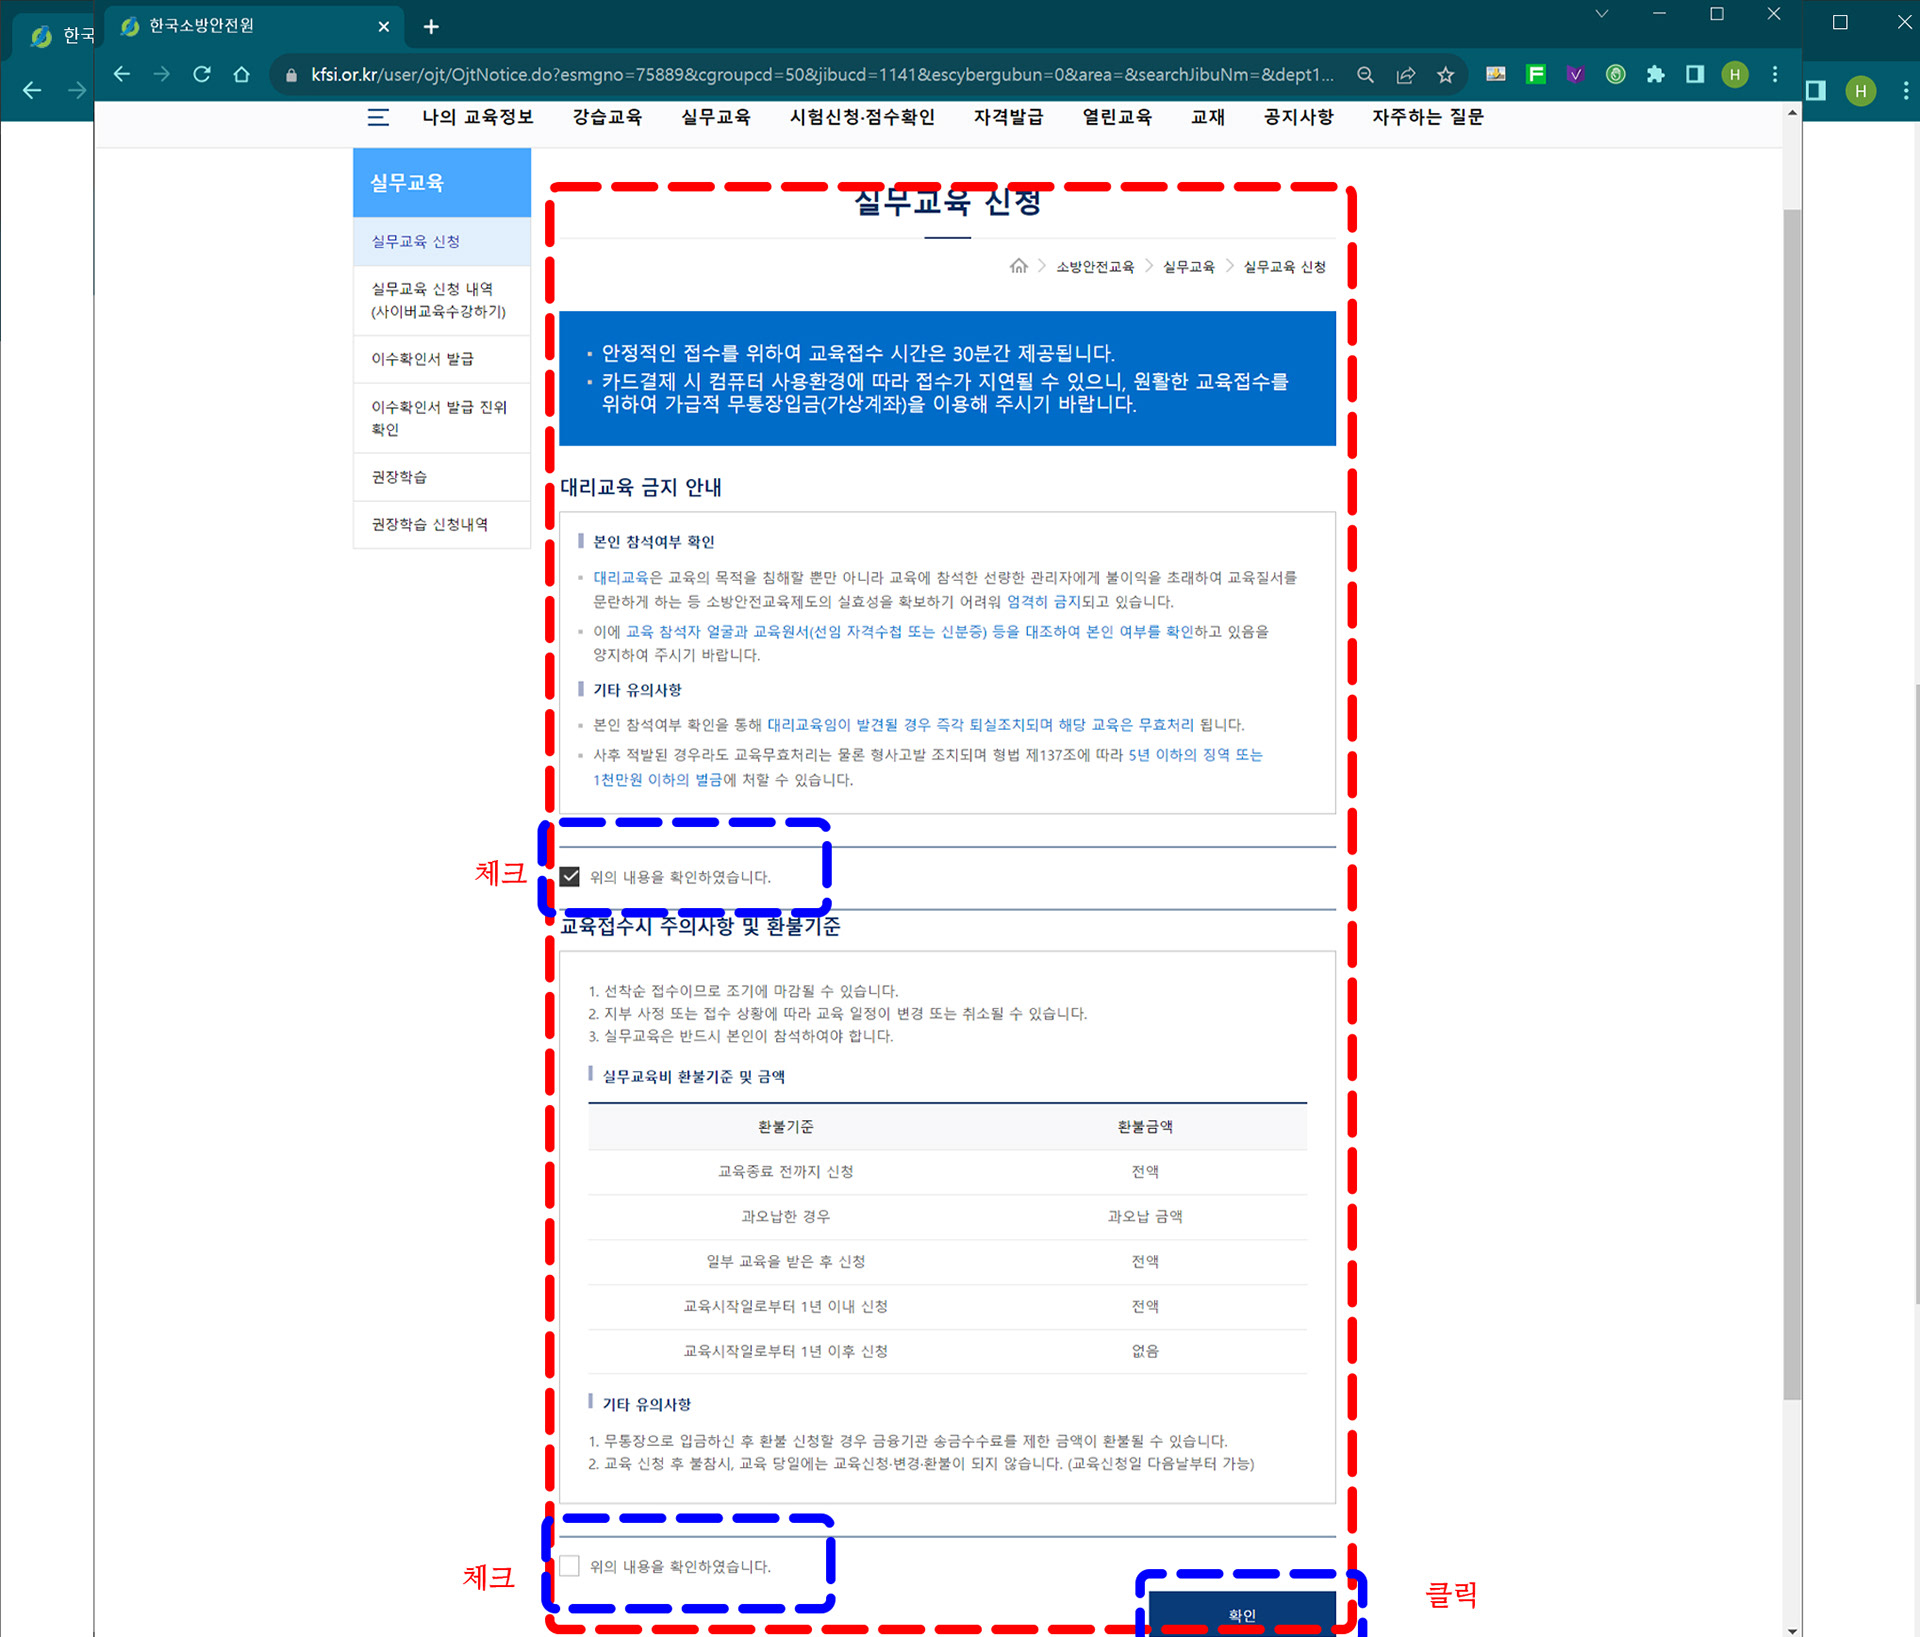The image size is (1920, 1637).
Task: Check the bottom 위의 내용을 확인하였습니다 checkbox
Action: pyautogui.click(x=570, y=1566)
